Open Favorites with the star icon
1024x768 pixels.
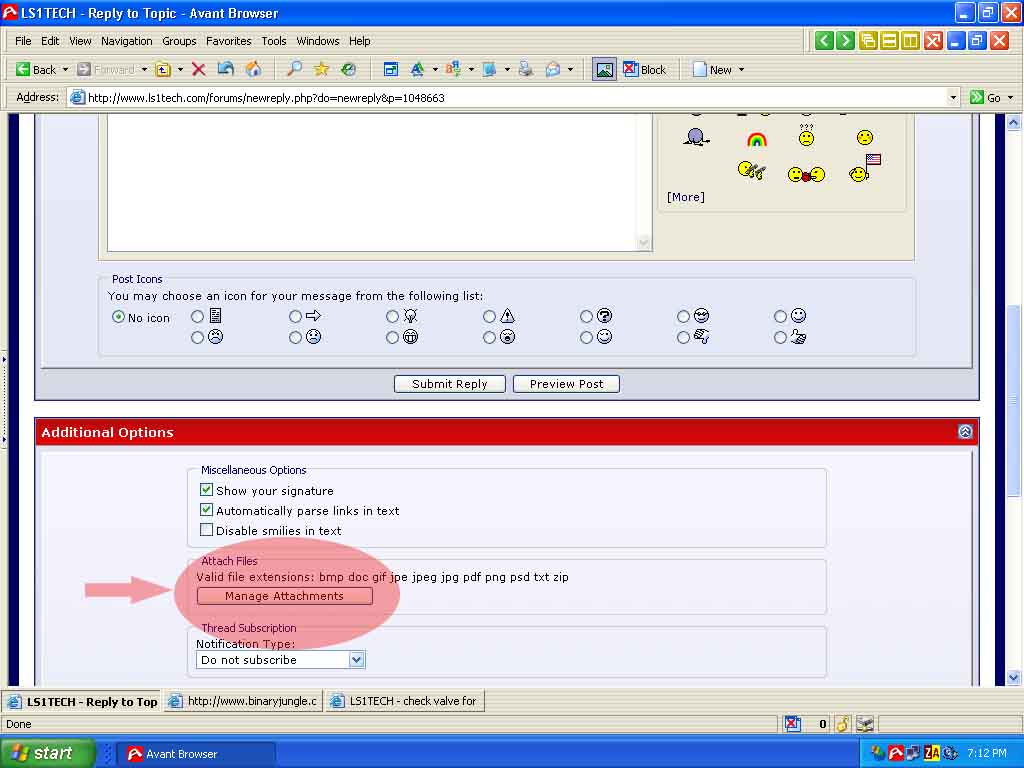click(321, 69)
